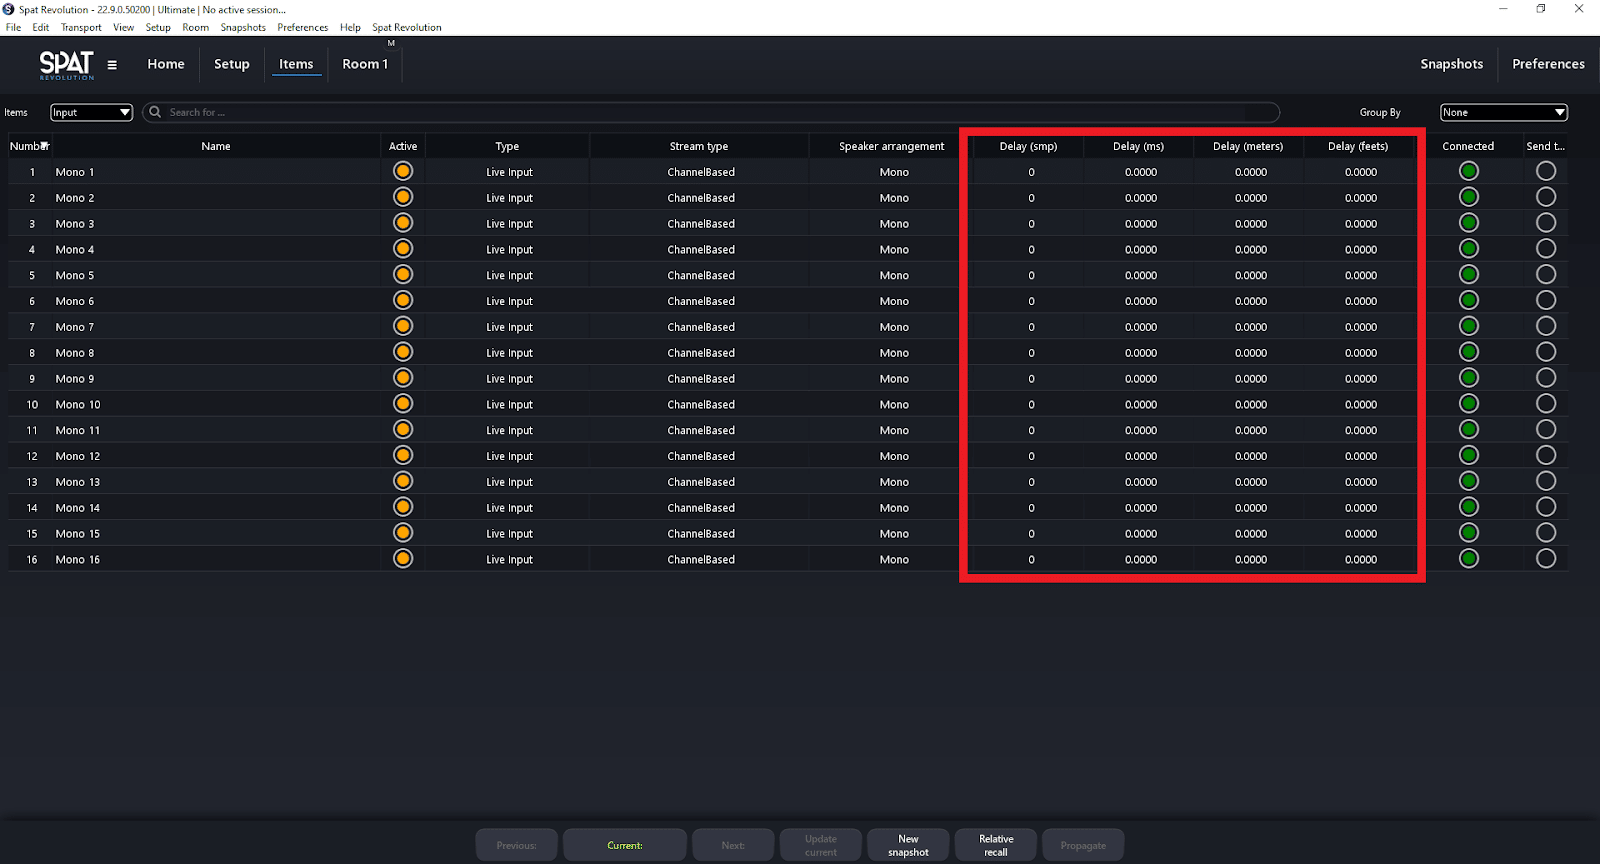
Task: Click the Delay (ms) value for Mono 7
Action: tap(1140, 327)
